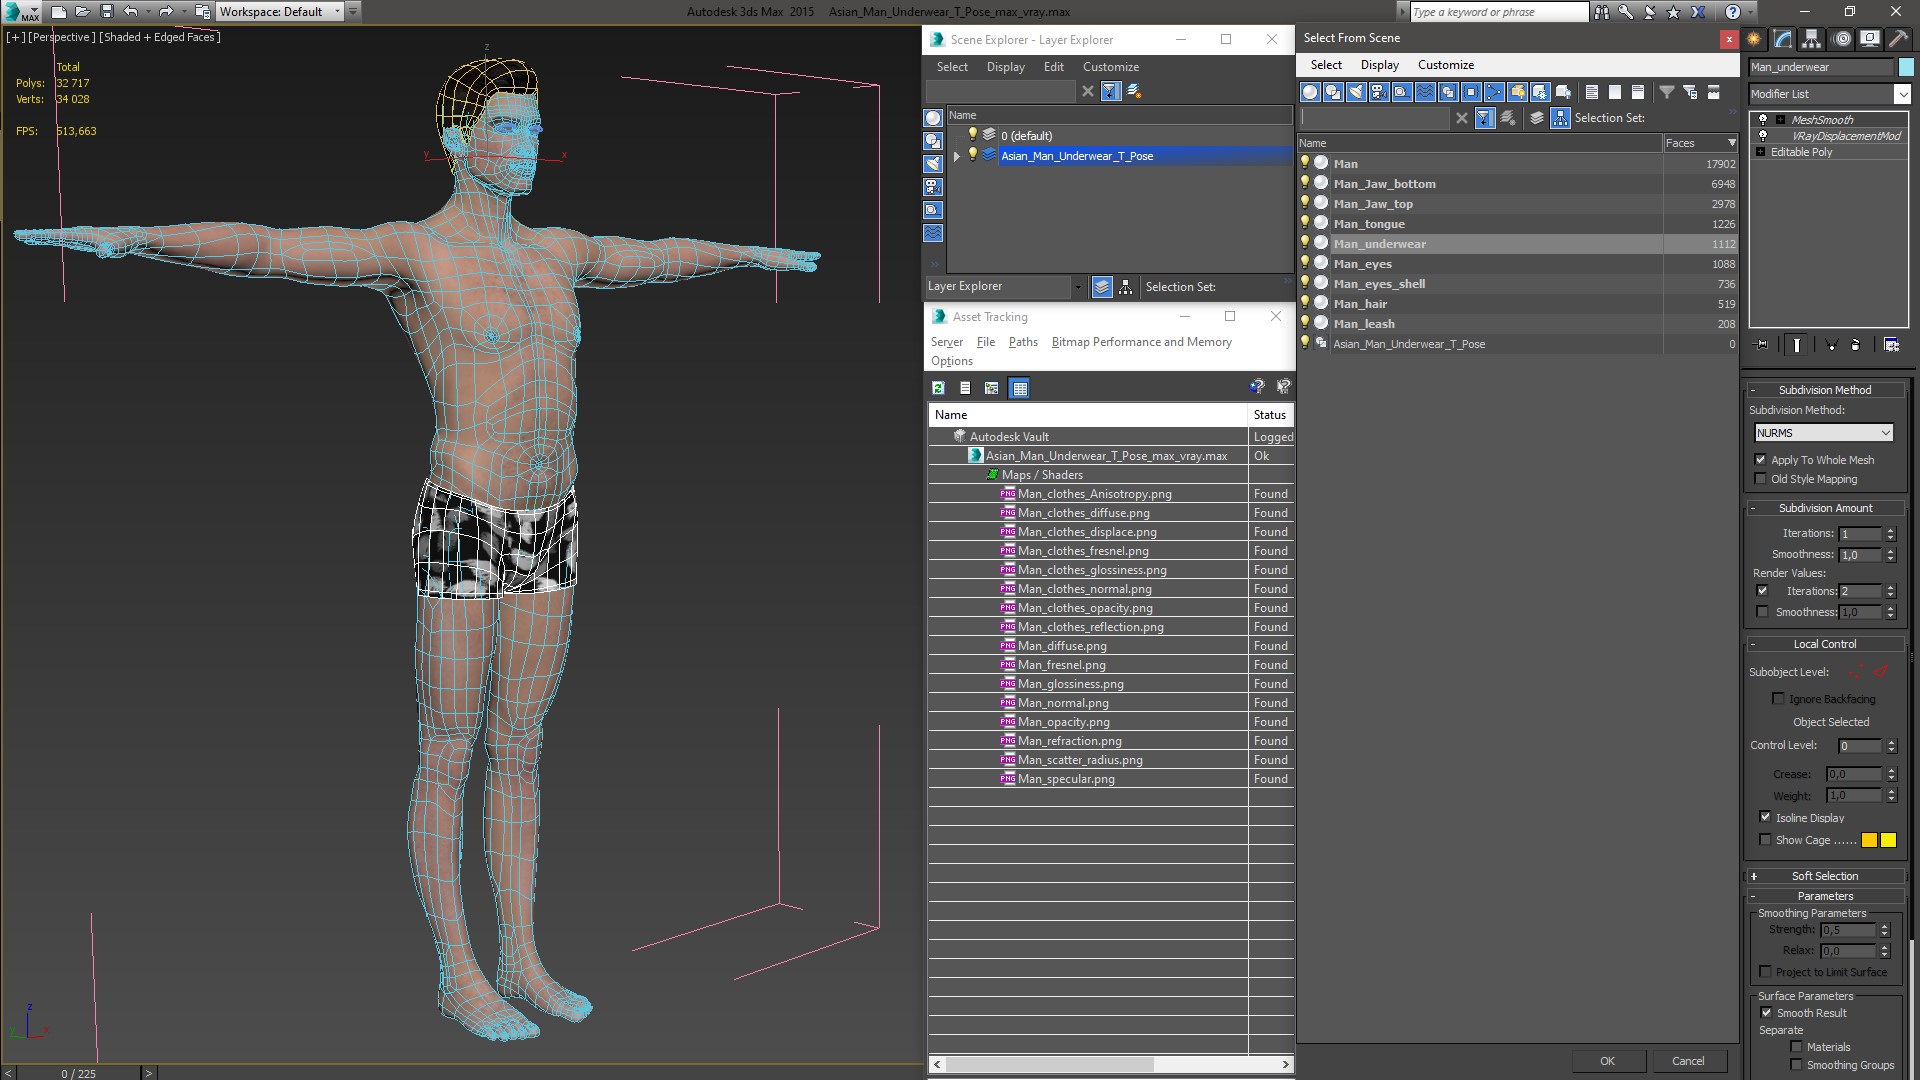Toggle Render Values Iterations checkbox
The height and width of the screenshot is (1080, 1920).
coord(1762,591)
